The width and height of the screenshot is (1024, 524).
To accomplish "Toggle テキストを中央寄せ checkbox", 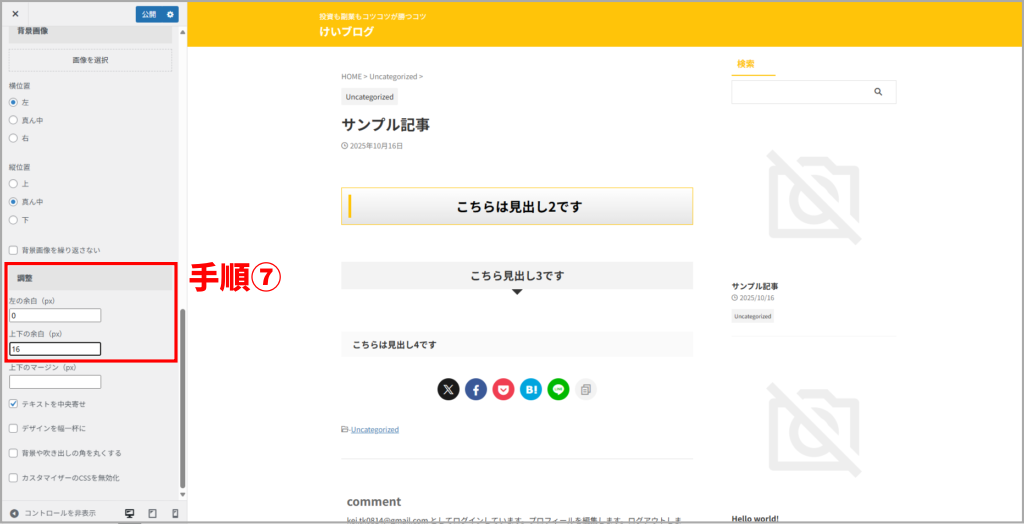I will coord(13,404).
